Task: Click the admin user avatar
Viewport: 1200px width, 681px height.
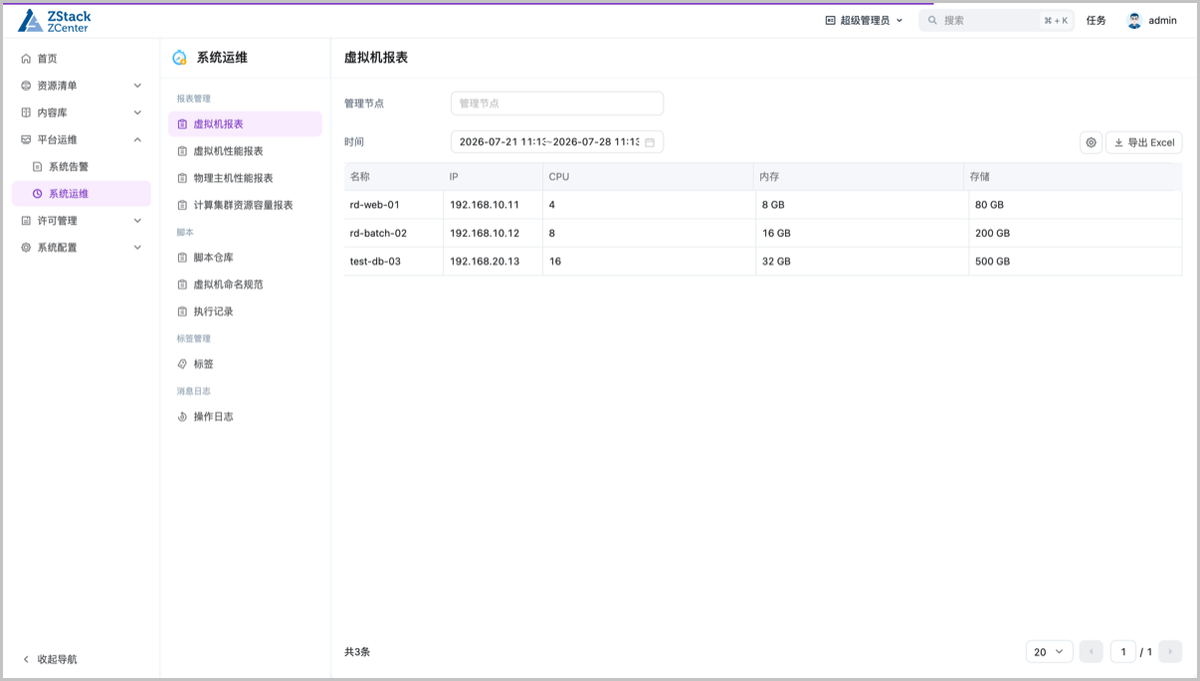Action: coord(1134,20)
